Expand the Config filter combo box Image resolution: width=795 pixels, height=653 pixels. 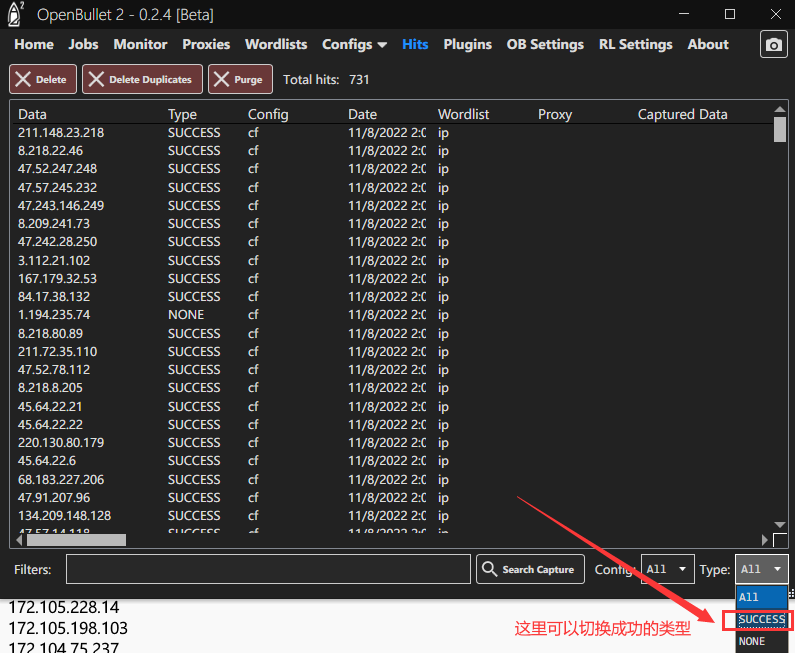(667, 569)
